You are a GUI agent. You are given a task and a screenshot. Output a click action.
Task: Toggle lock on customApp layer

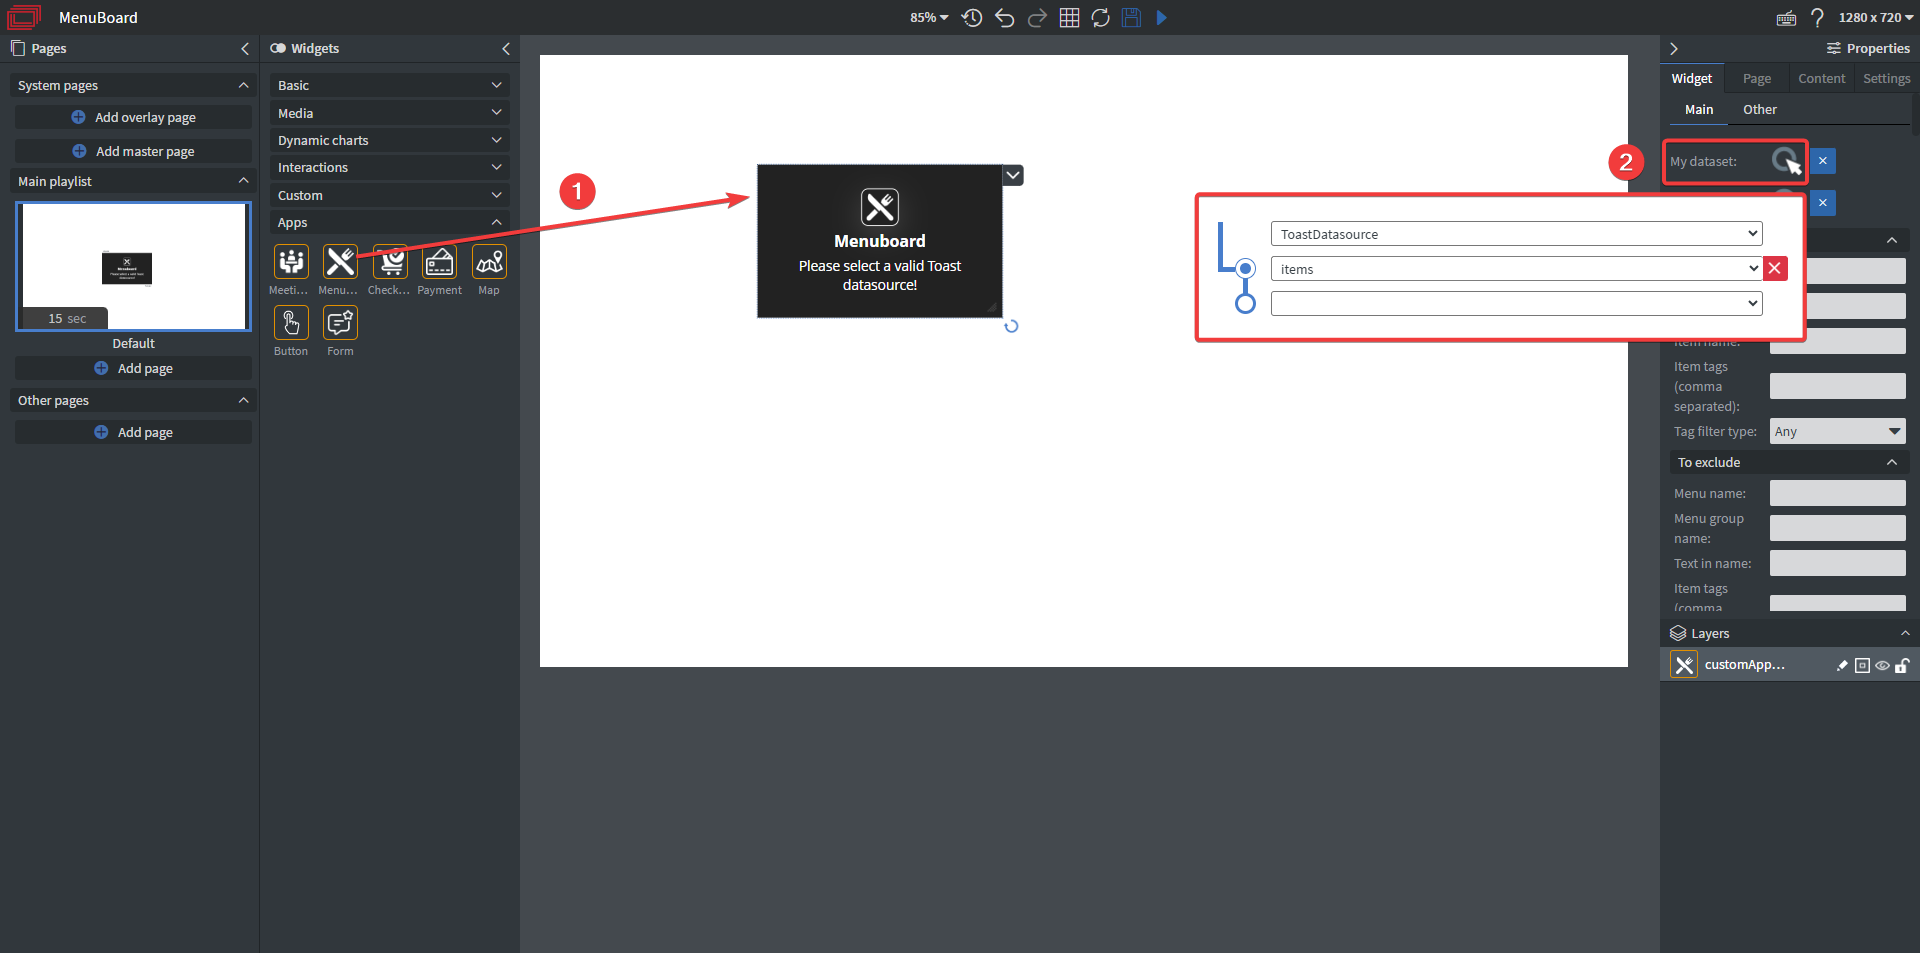pos(1902,665)
